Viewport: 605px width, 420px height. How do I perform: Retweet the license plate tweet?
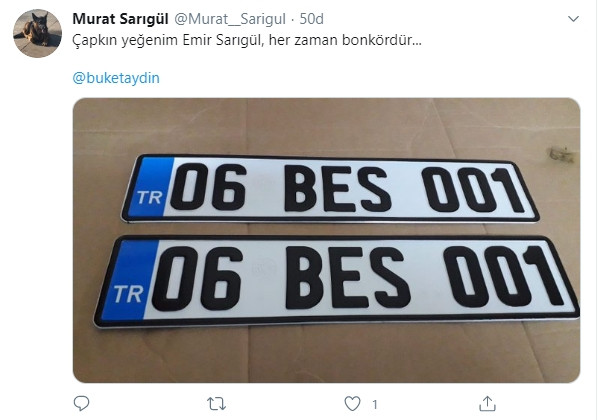coord(216,404)
